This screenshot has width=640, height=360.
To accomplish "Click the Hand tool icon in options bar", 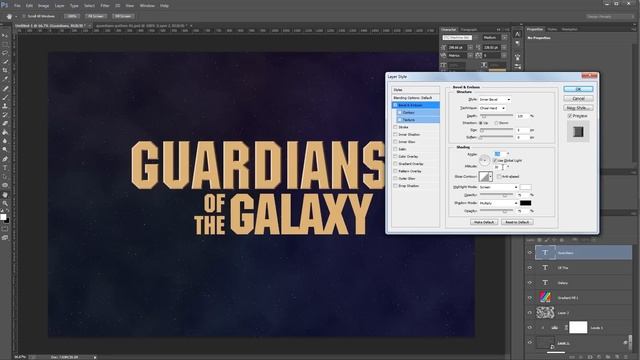I will (9, 16).
